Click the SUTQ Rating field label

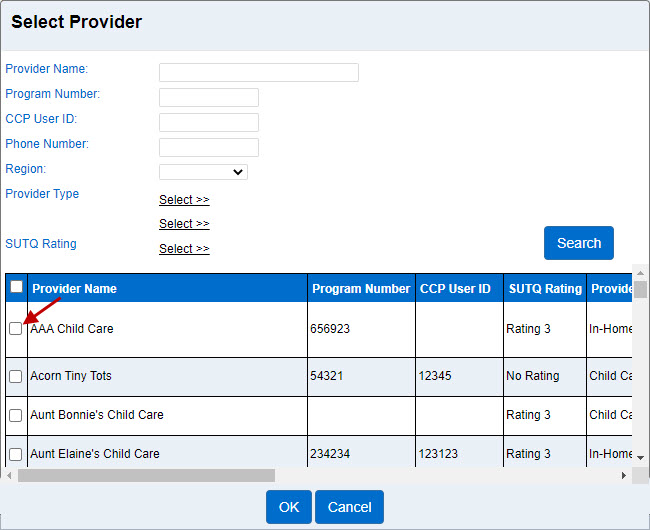coord(41,244)
